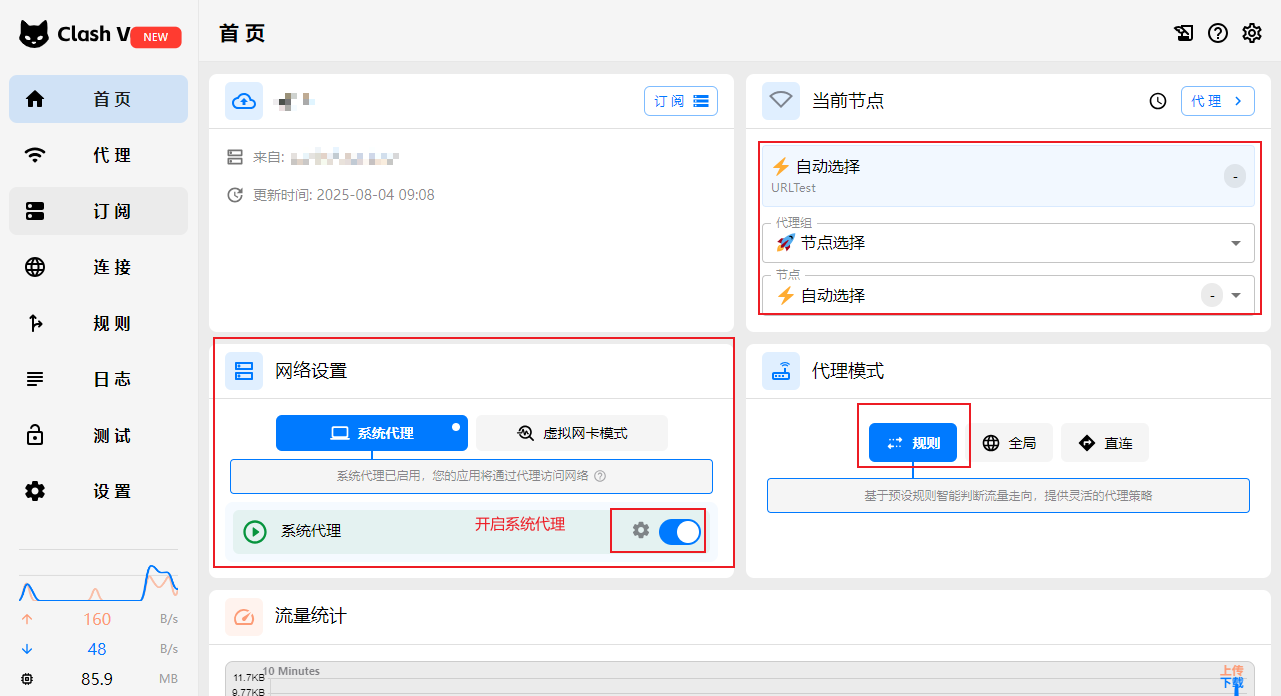Select 全局 proxy mode

(1009, 443)
